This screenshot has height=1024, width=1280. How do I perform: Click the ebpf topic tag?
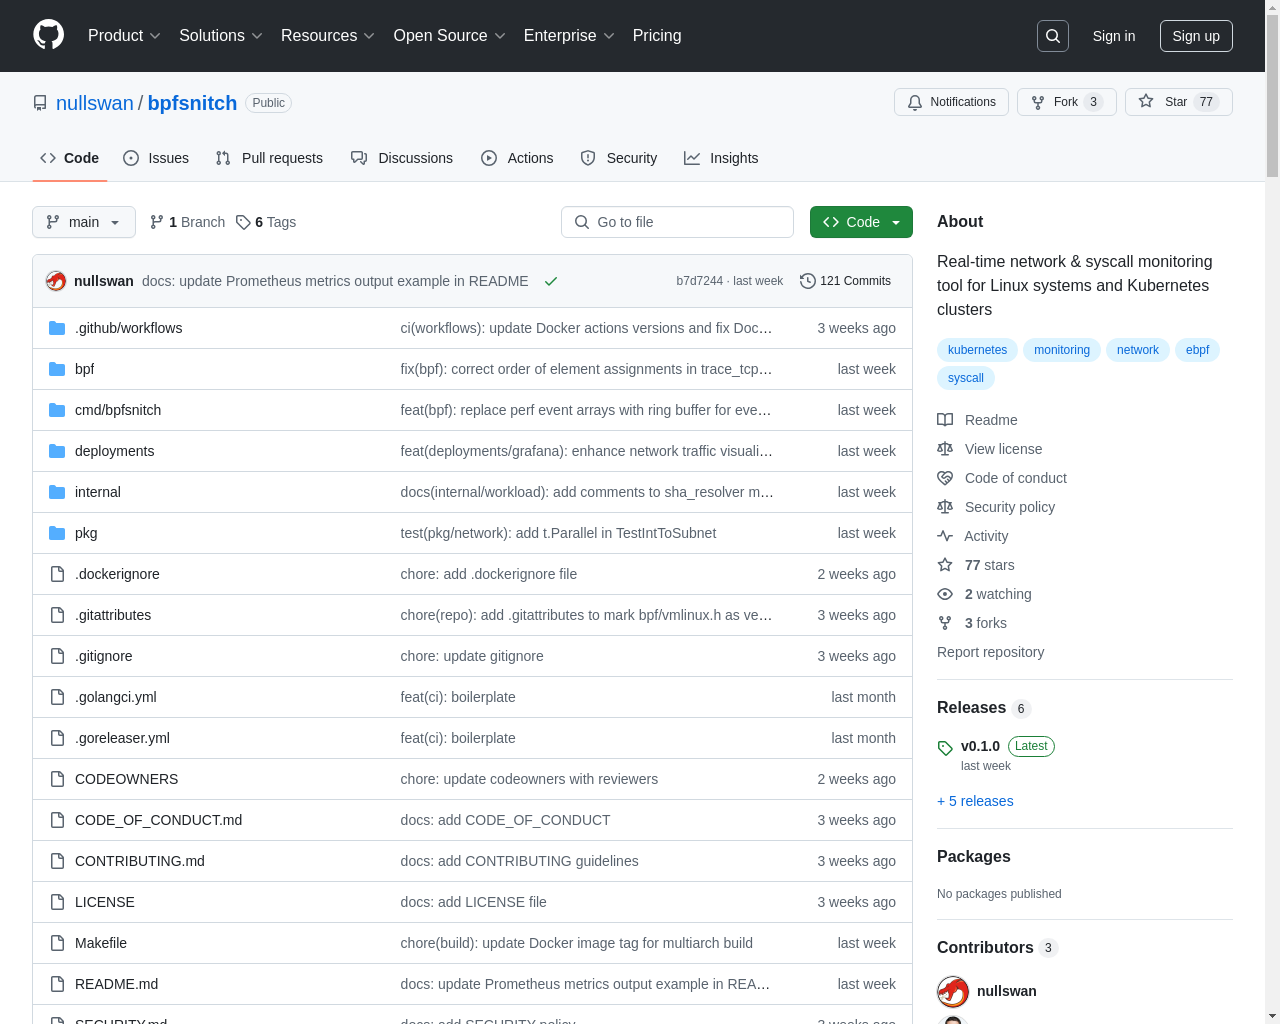[1197, 350]
